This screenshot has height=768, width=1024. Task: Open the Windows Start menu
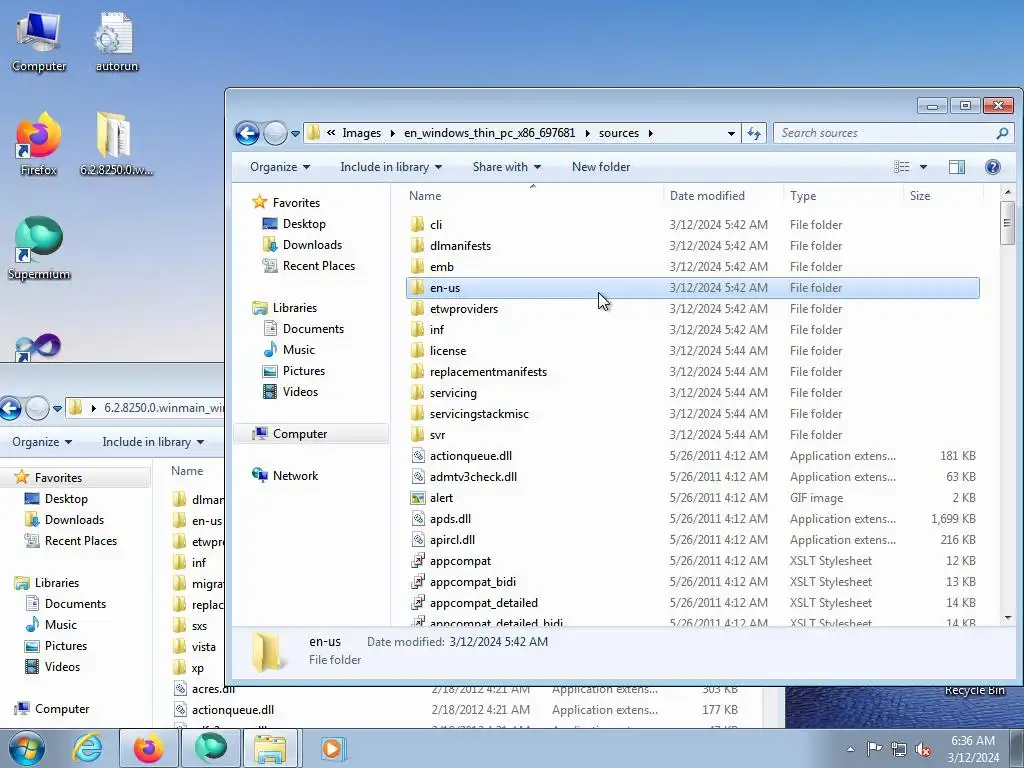(26, 748)
